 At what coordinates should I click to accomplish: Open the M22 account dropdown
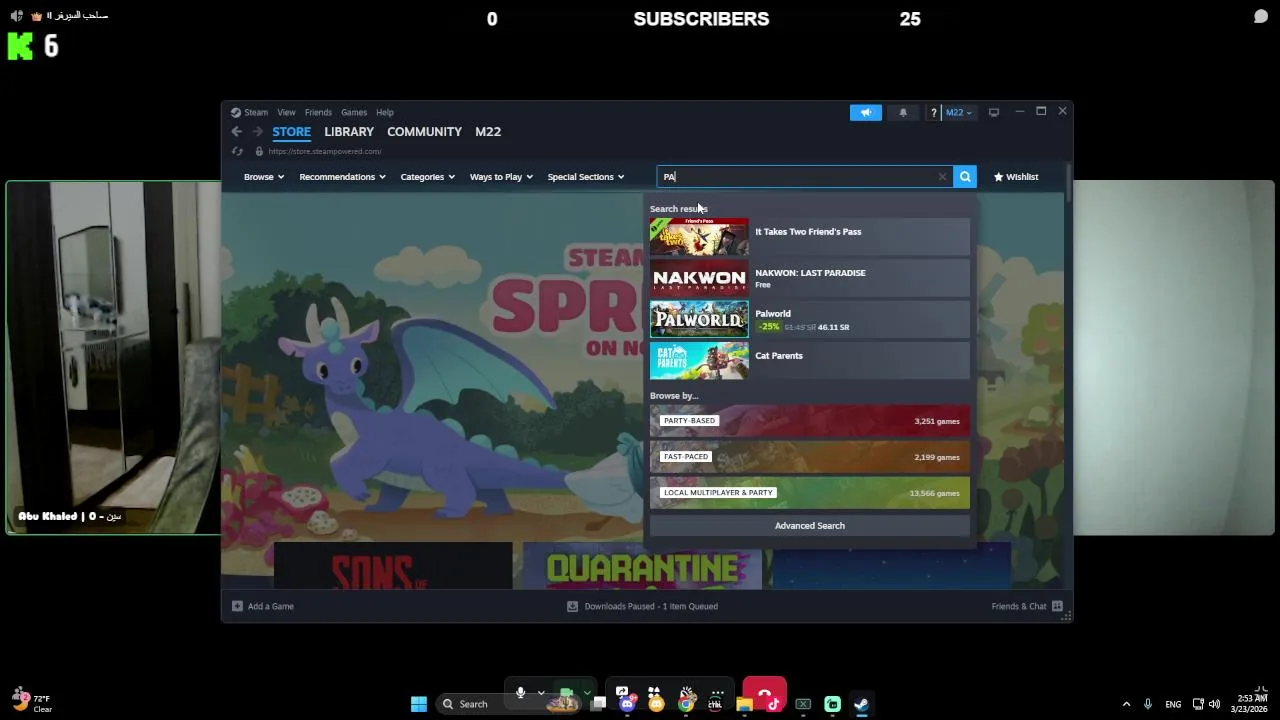point(958,112)
